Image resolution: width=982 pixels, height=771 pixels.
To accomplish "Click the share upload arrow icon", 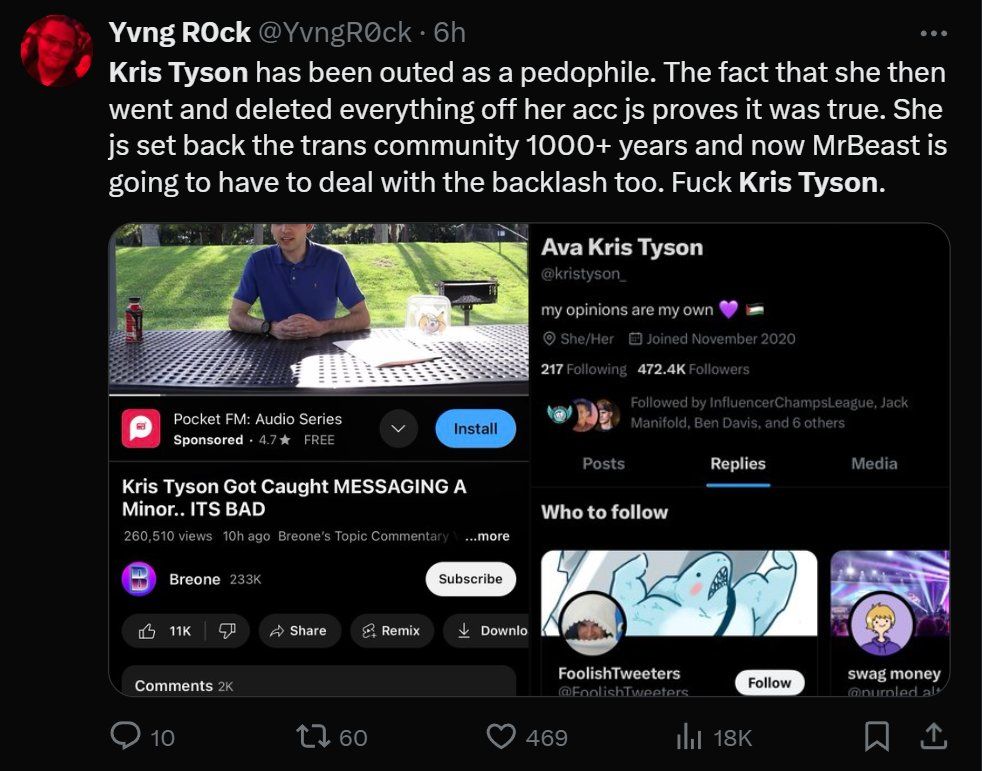I will 932,737.
